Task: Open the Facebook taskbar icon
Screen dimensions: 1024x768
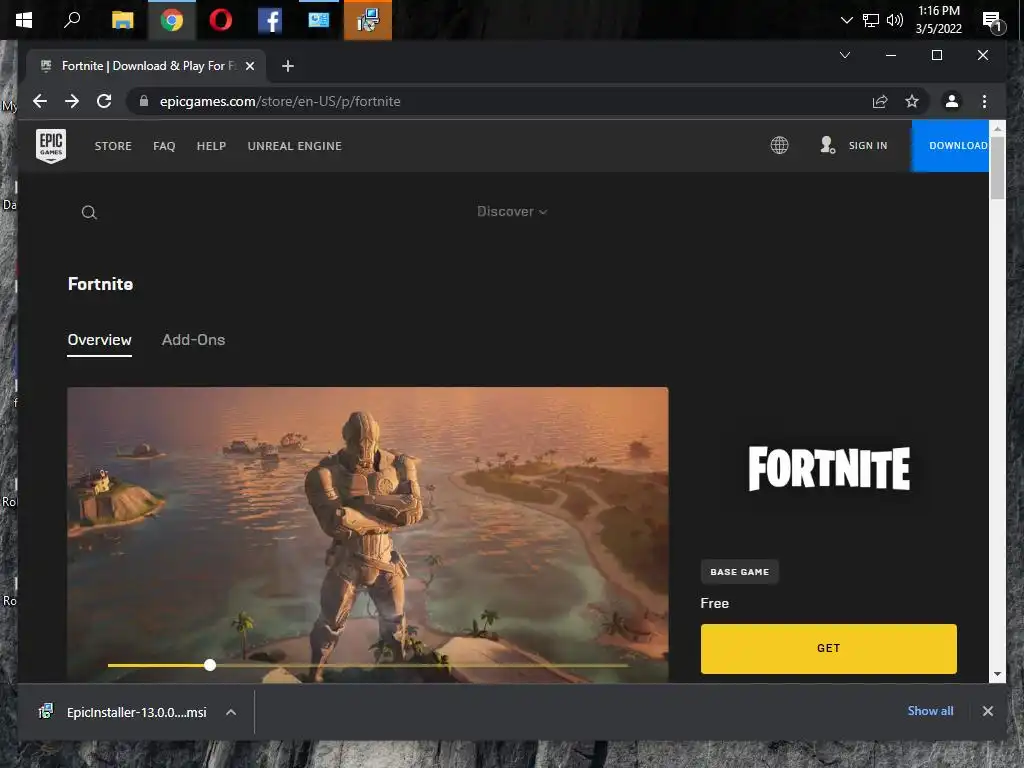Action: 270,20
